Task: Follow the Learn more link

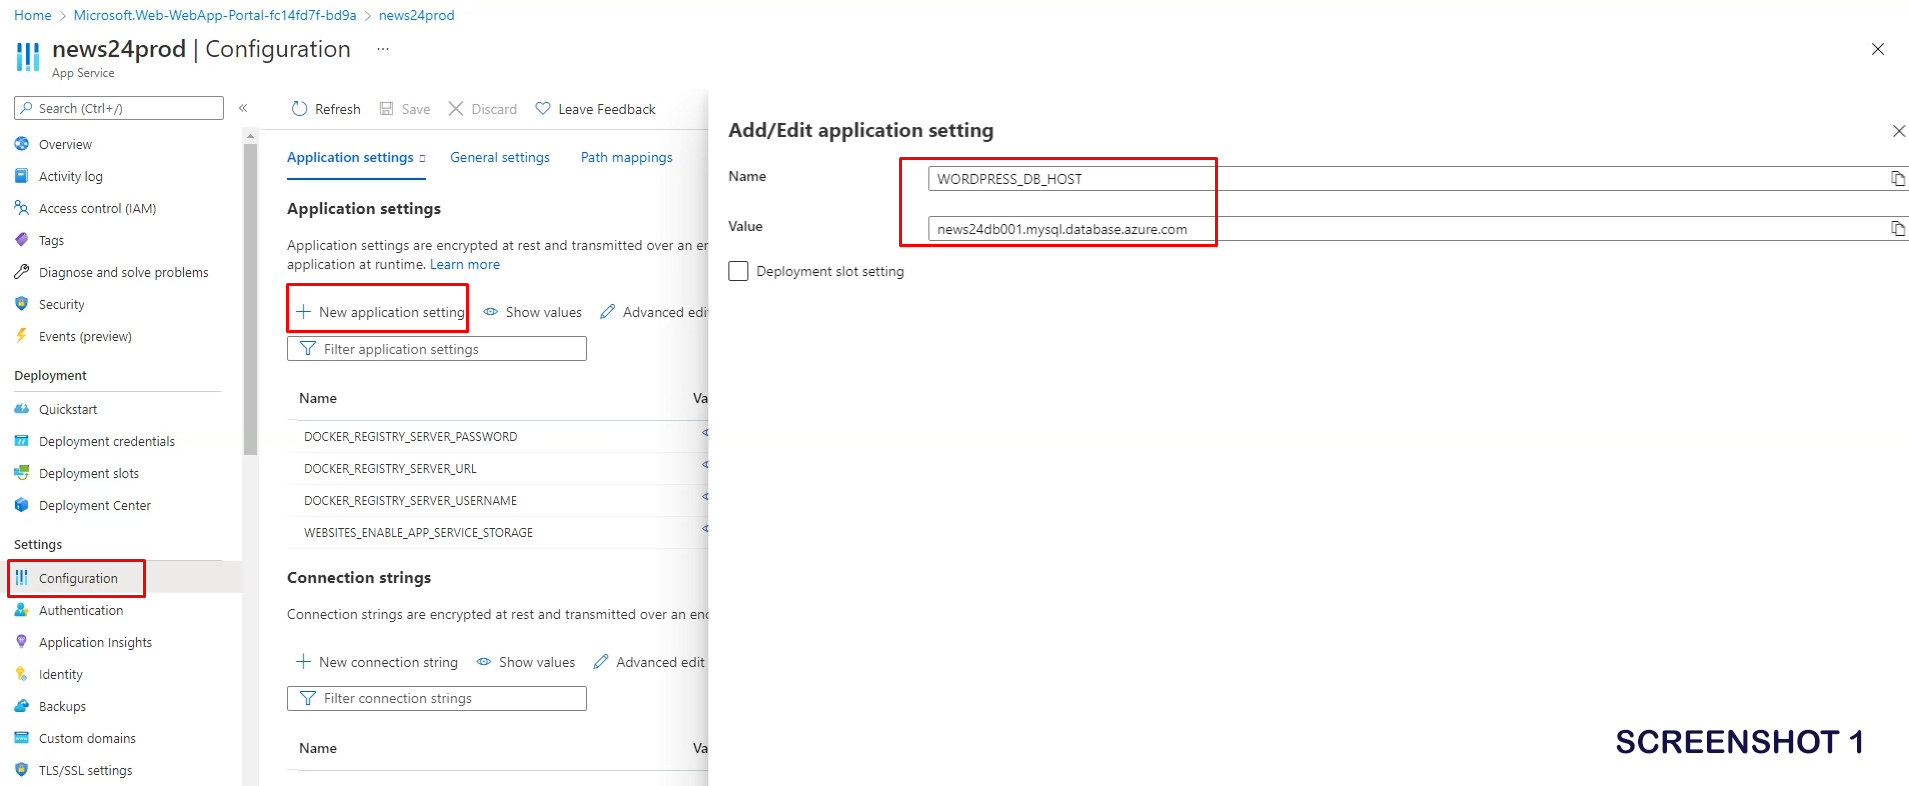Action: coord(465,265)
